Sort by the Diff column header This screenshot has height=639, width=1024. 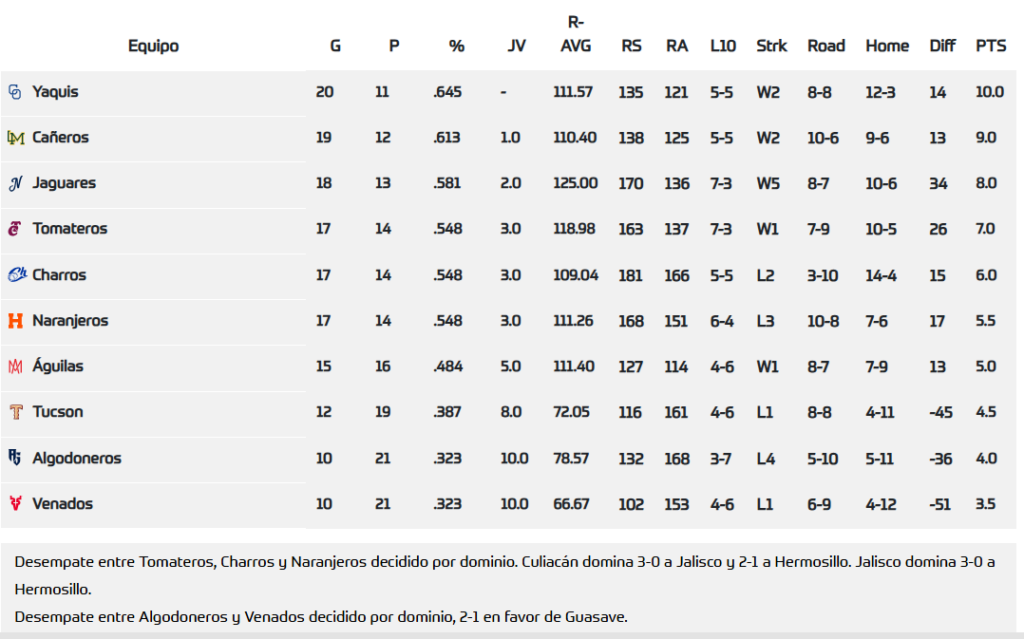pyautogui.click(x=942, y=46)
